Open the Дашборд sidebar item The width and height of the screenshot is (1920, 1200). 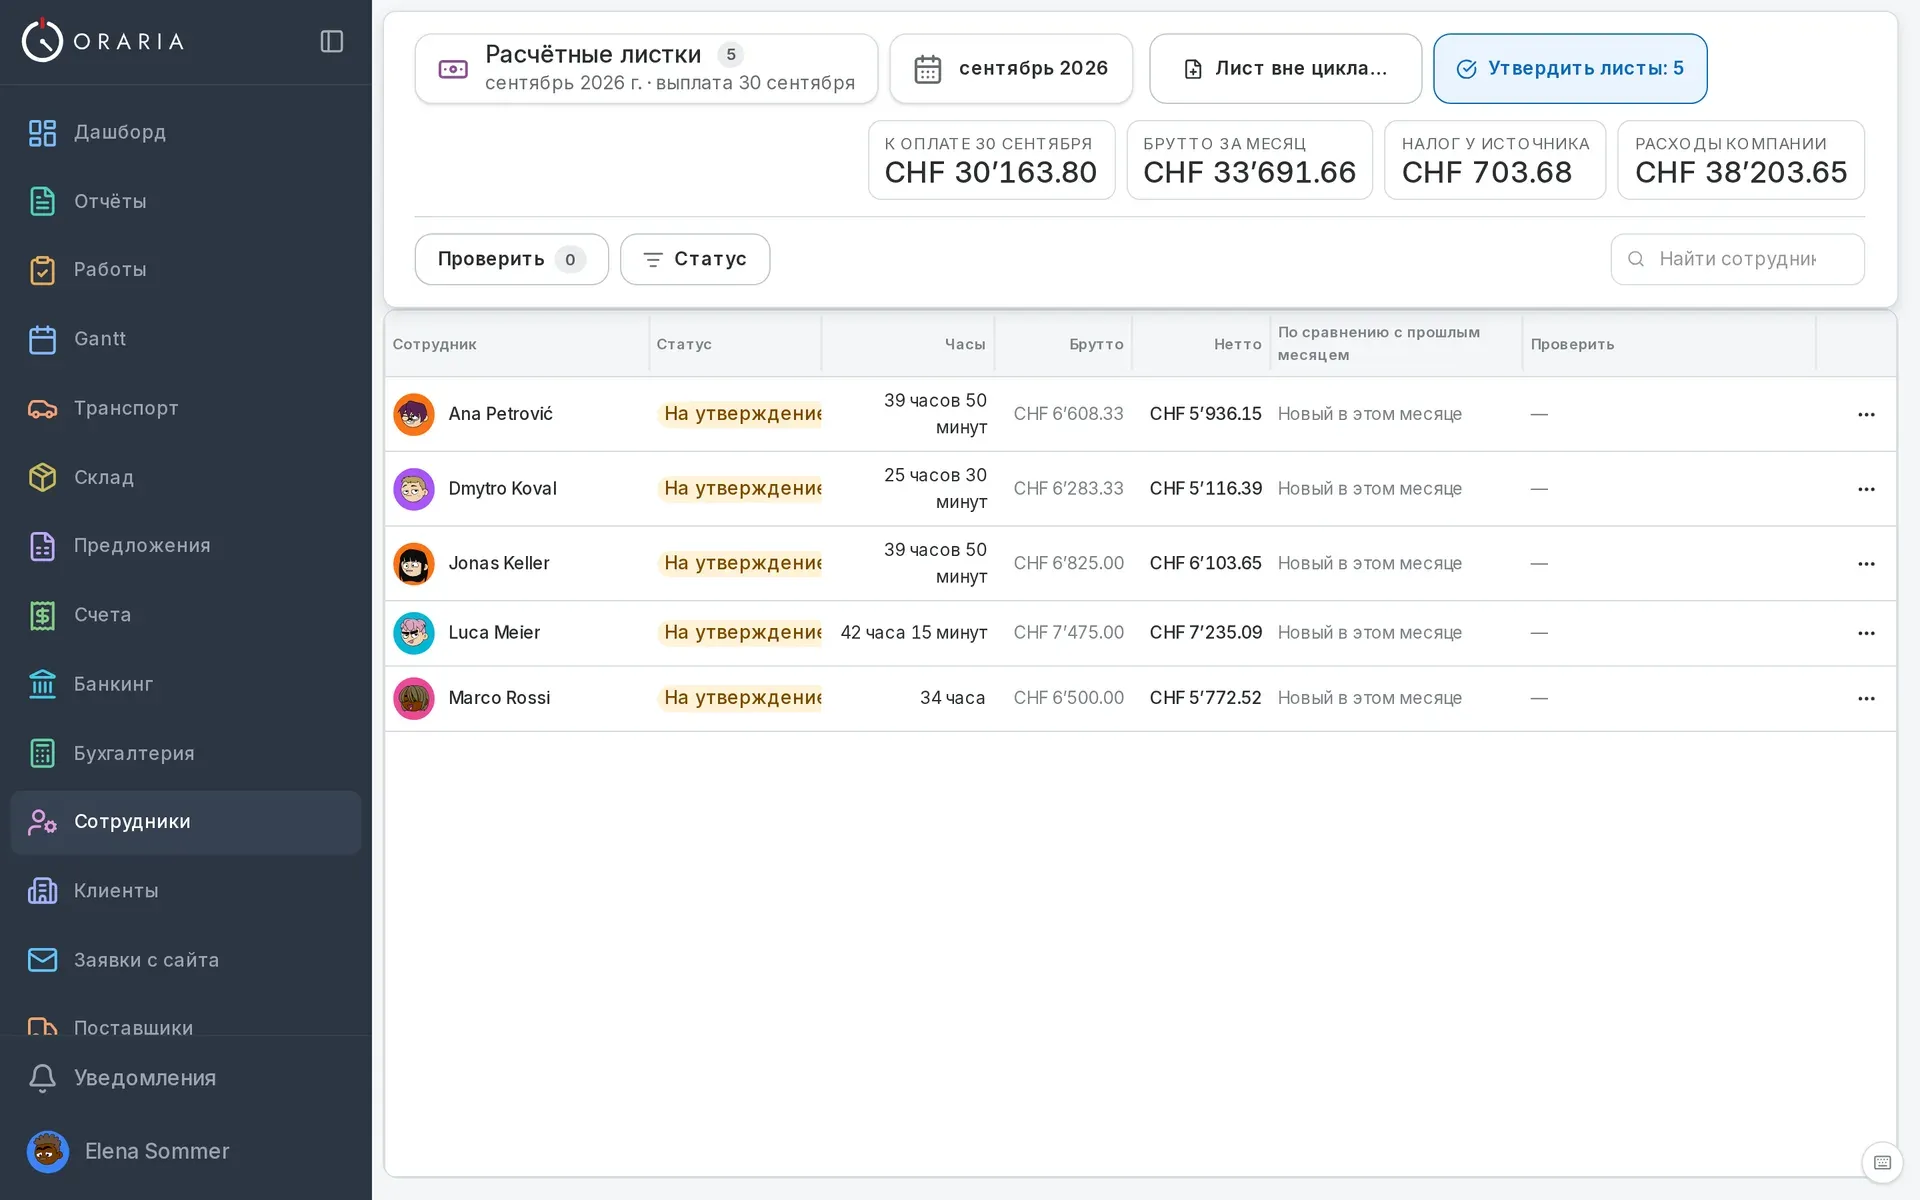click(x=186, y=132)
